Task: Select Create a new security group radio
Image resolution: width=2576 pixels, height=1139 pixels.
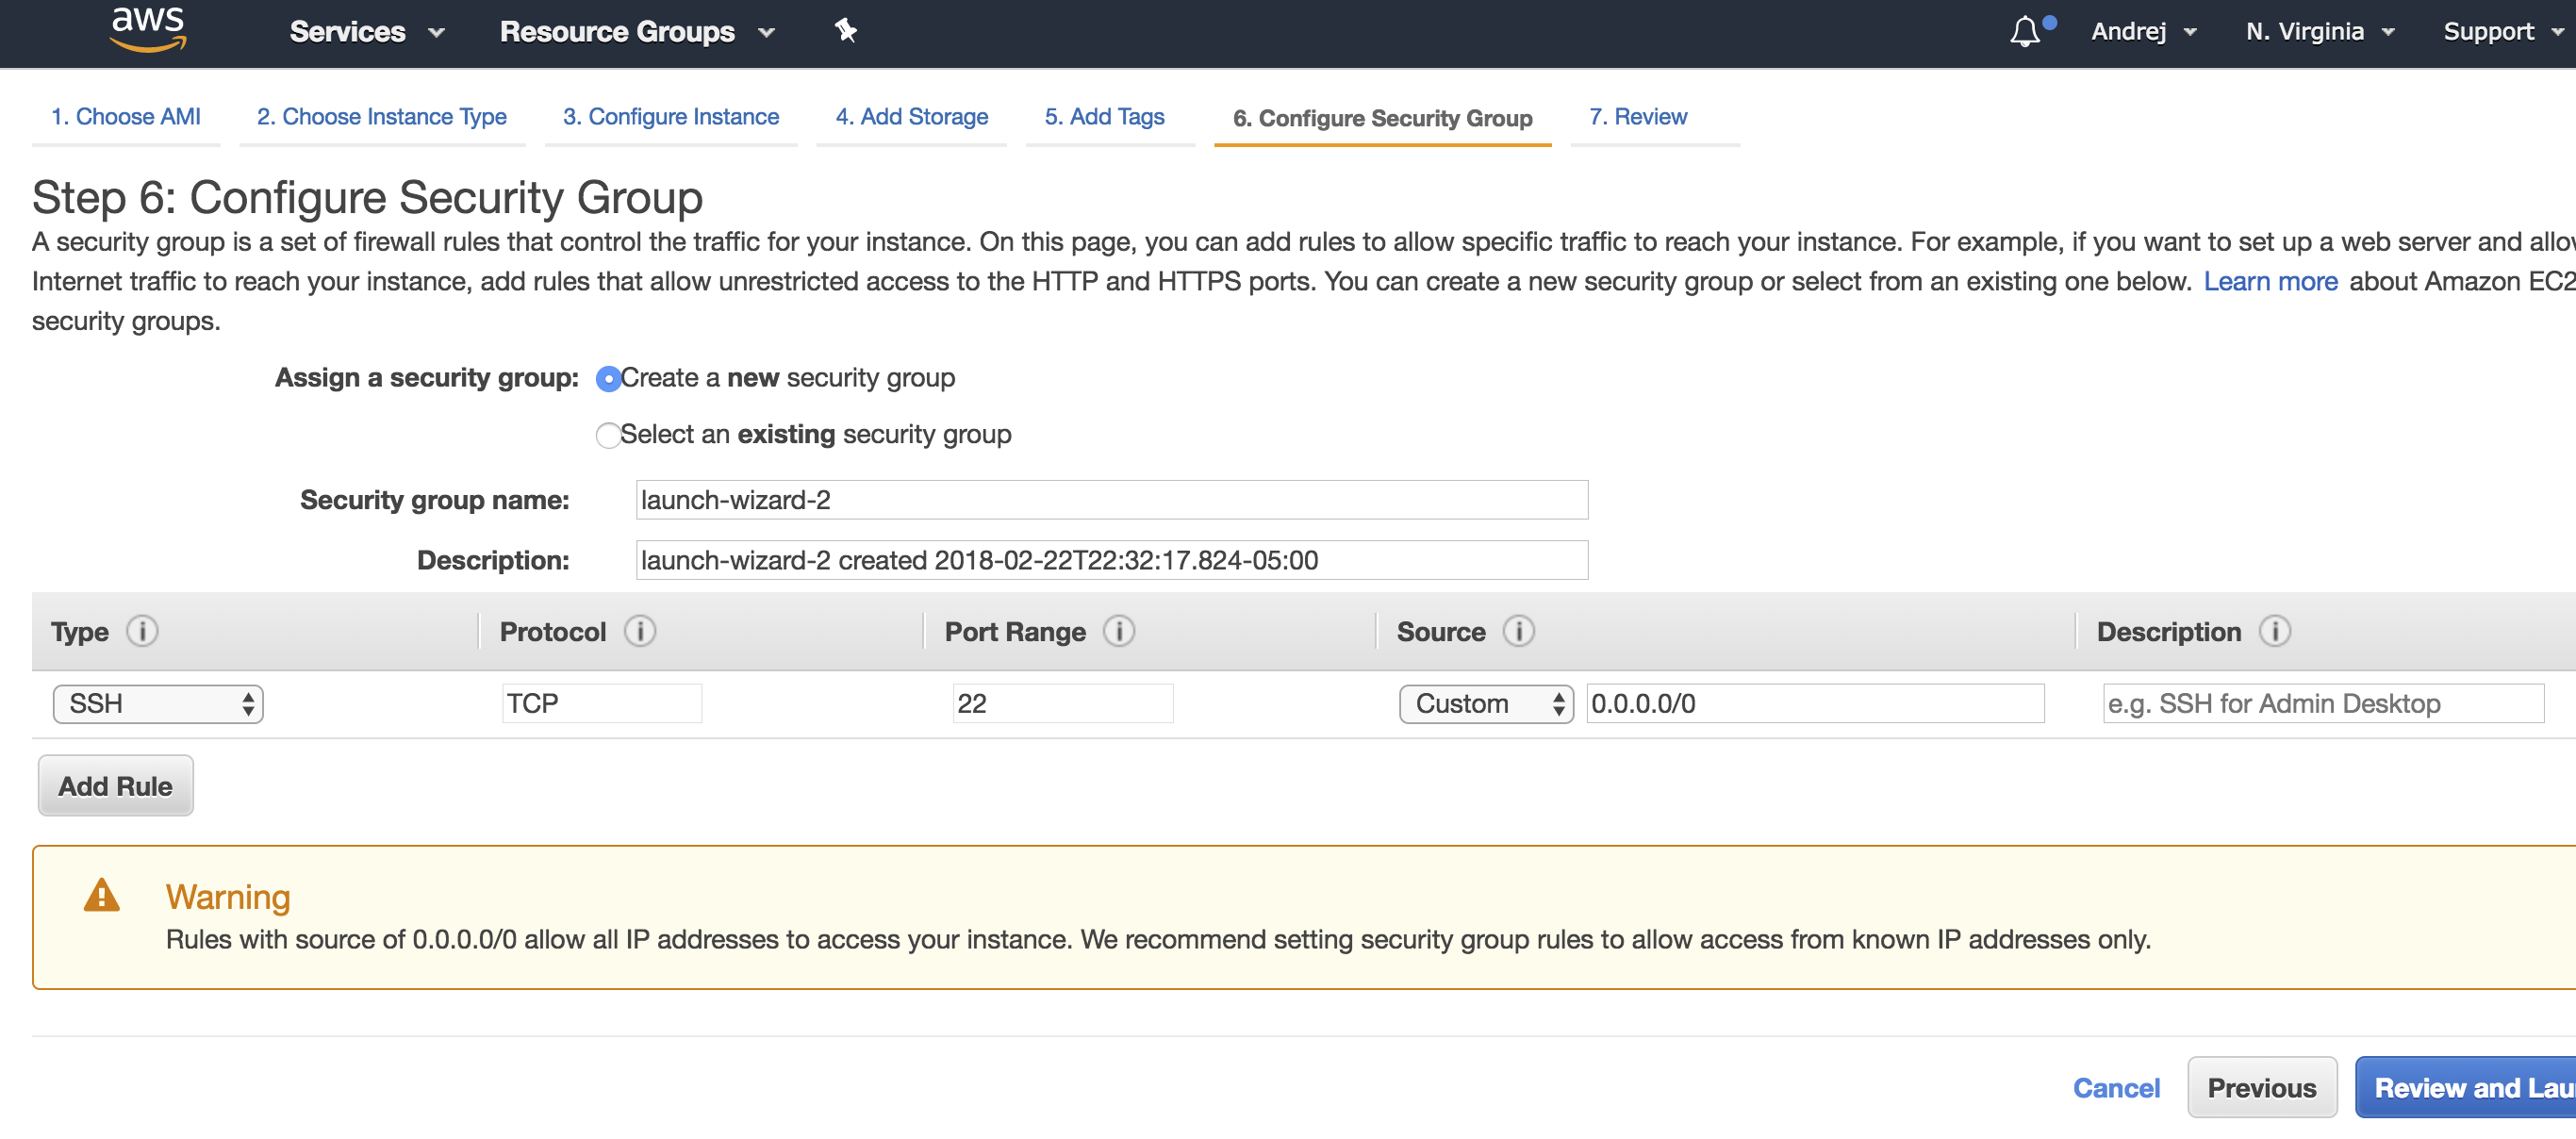Action: 608,379
